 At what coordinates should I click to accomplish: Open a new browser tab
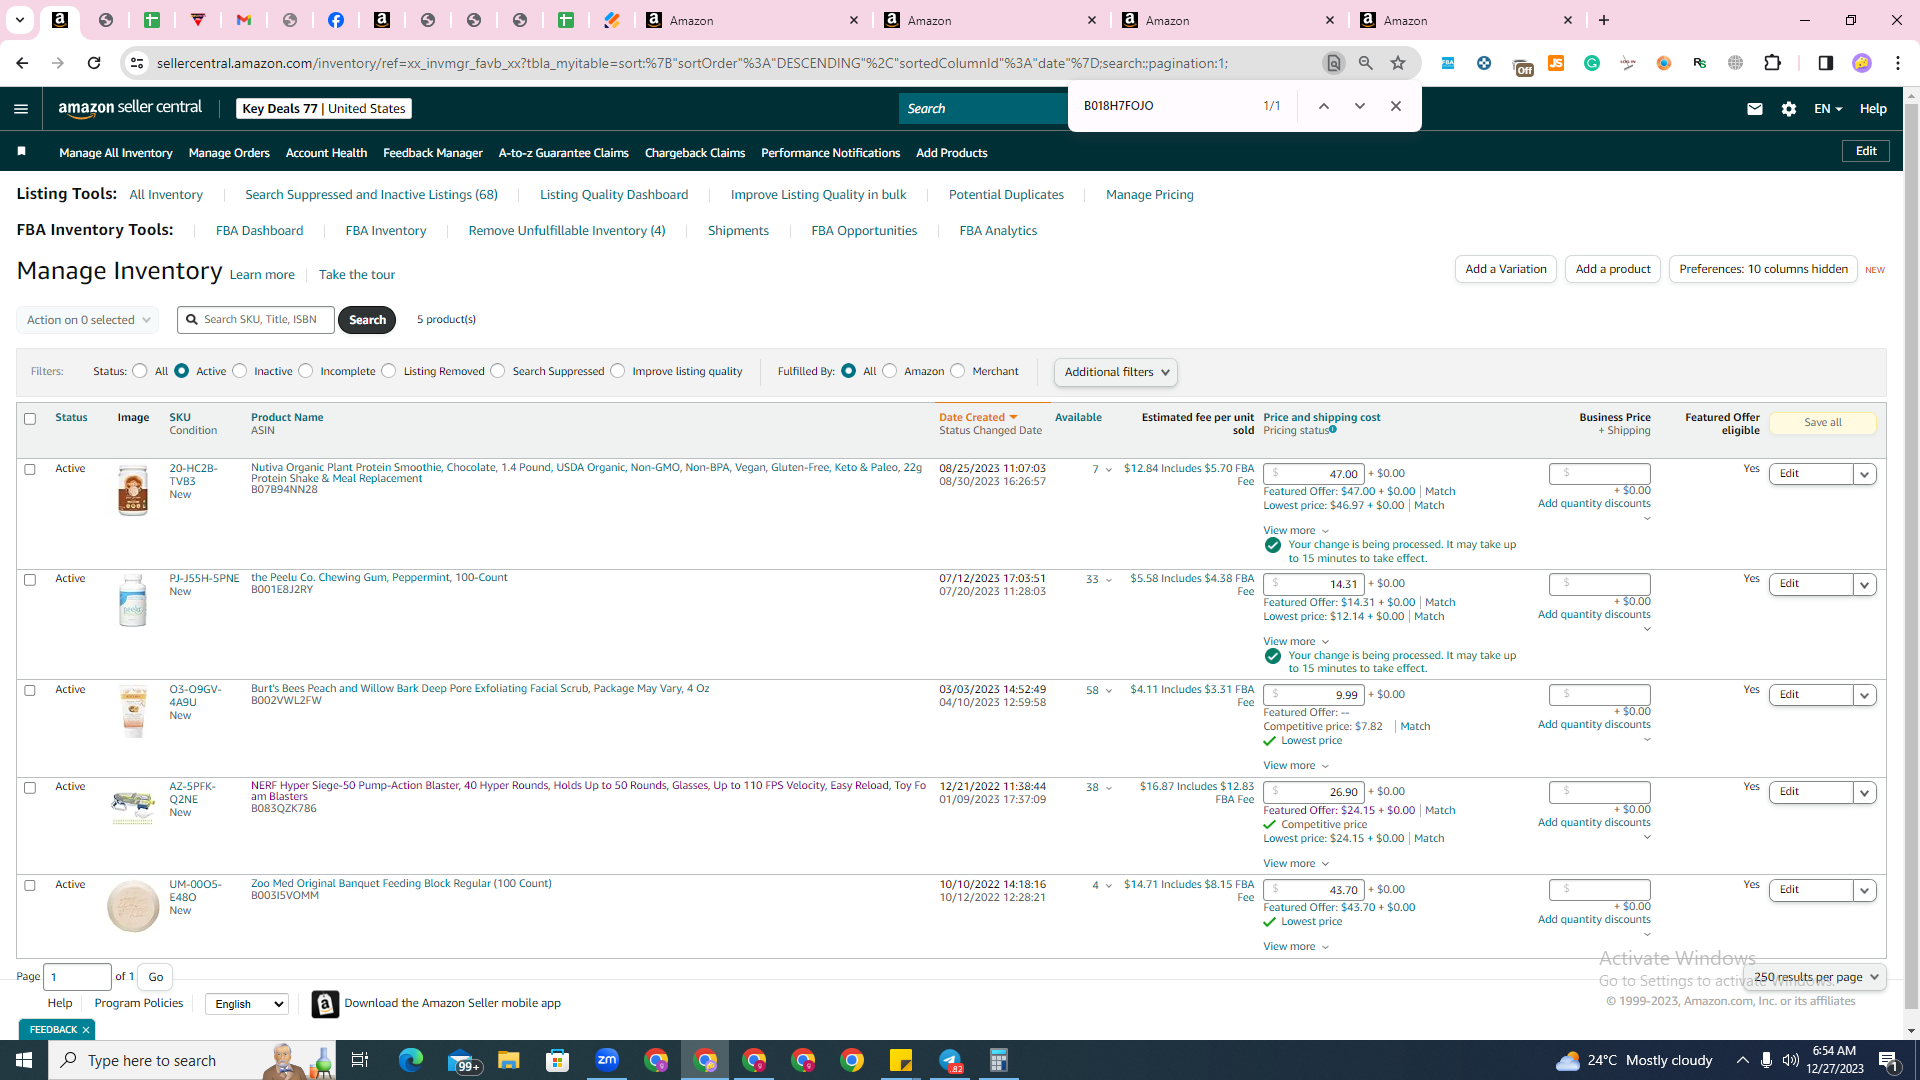click(x=1604, y=20)
